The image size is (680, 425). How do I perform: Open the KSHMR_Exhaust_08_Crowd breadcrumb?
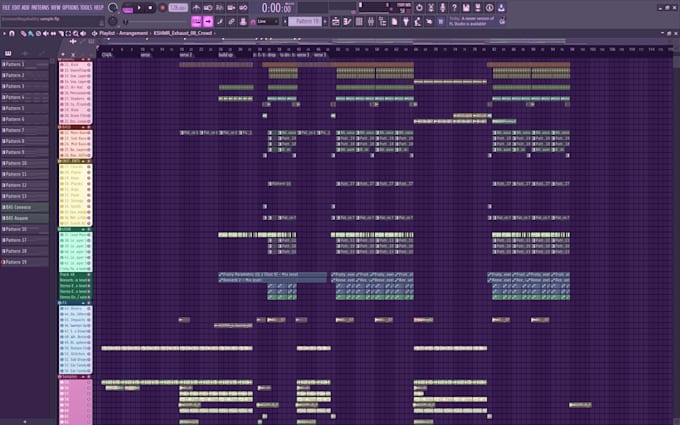pyautogui.click(x=183, y=33)
